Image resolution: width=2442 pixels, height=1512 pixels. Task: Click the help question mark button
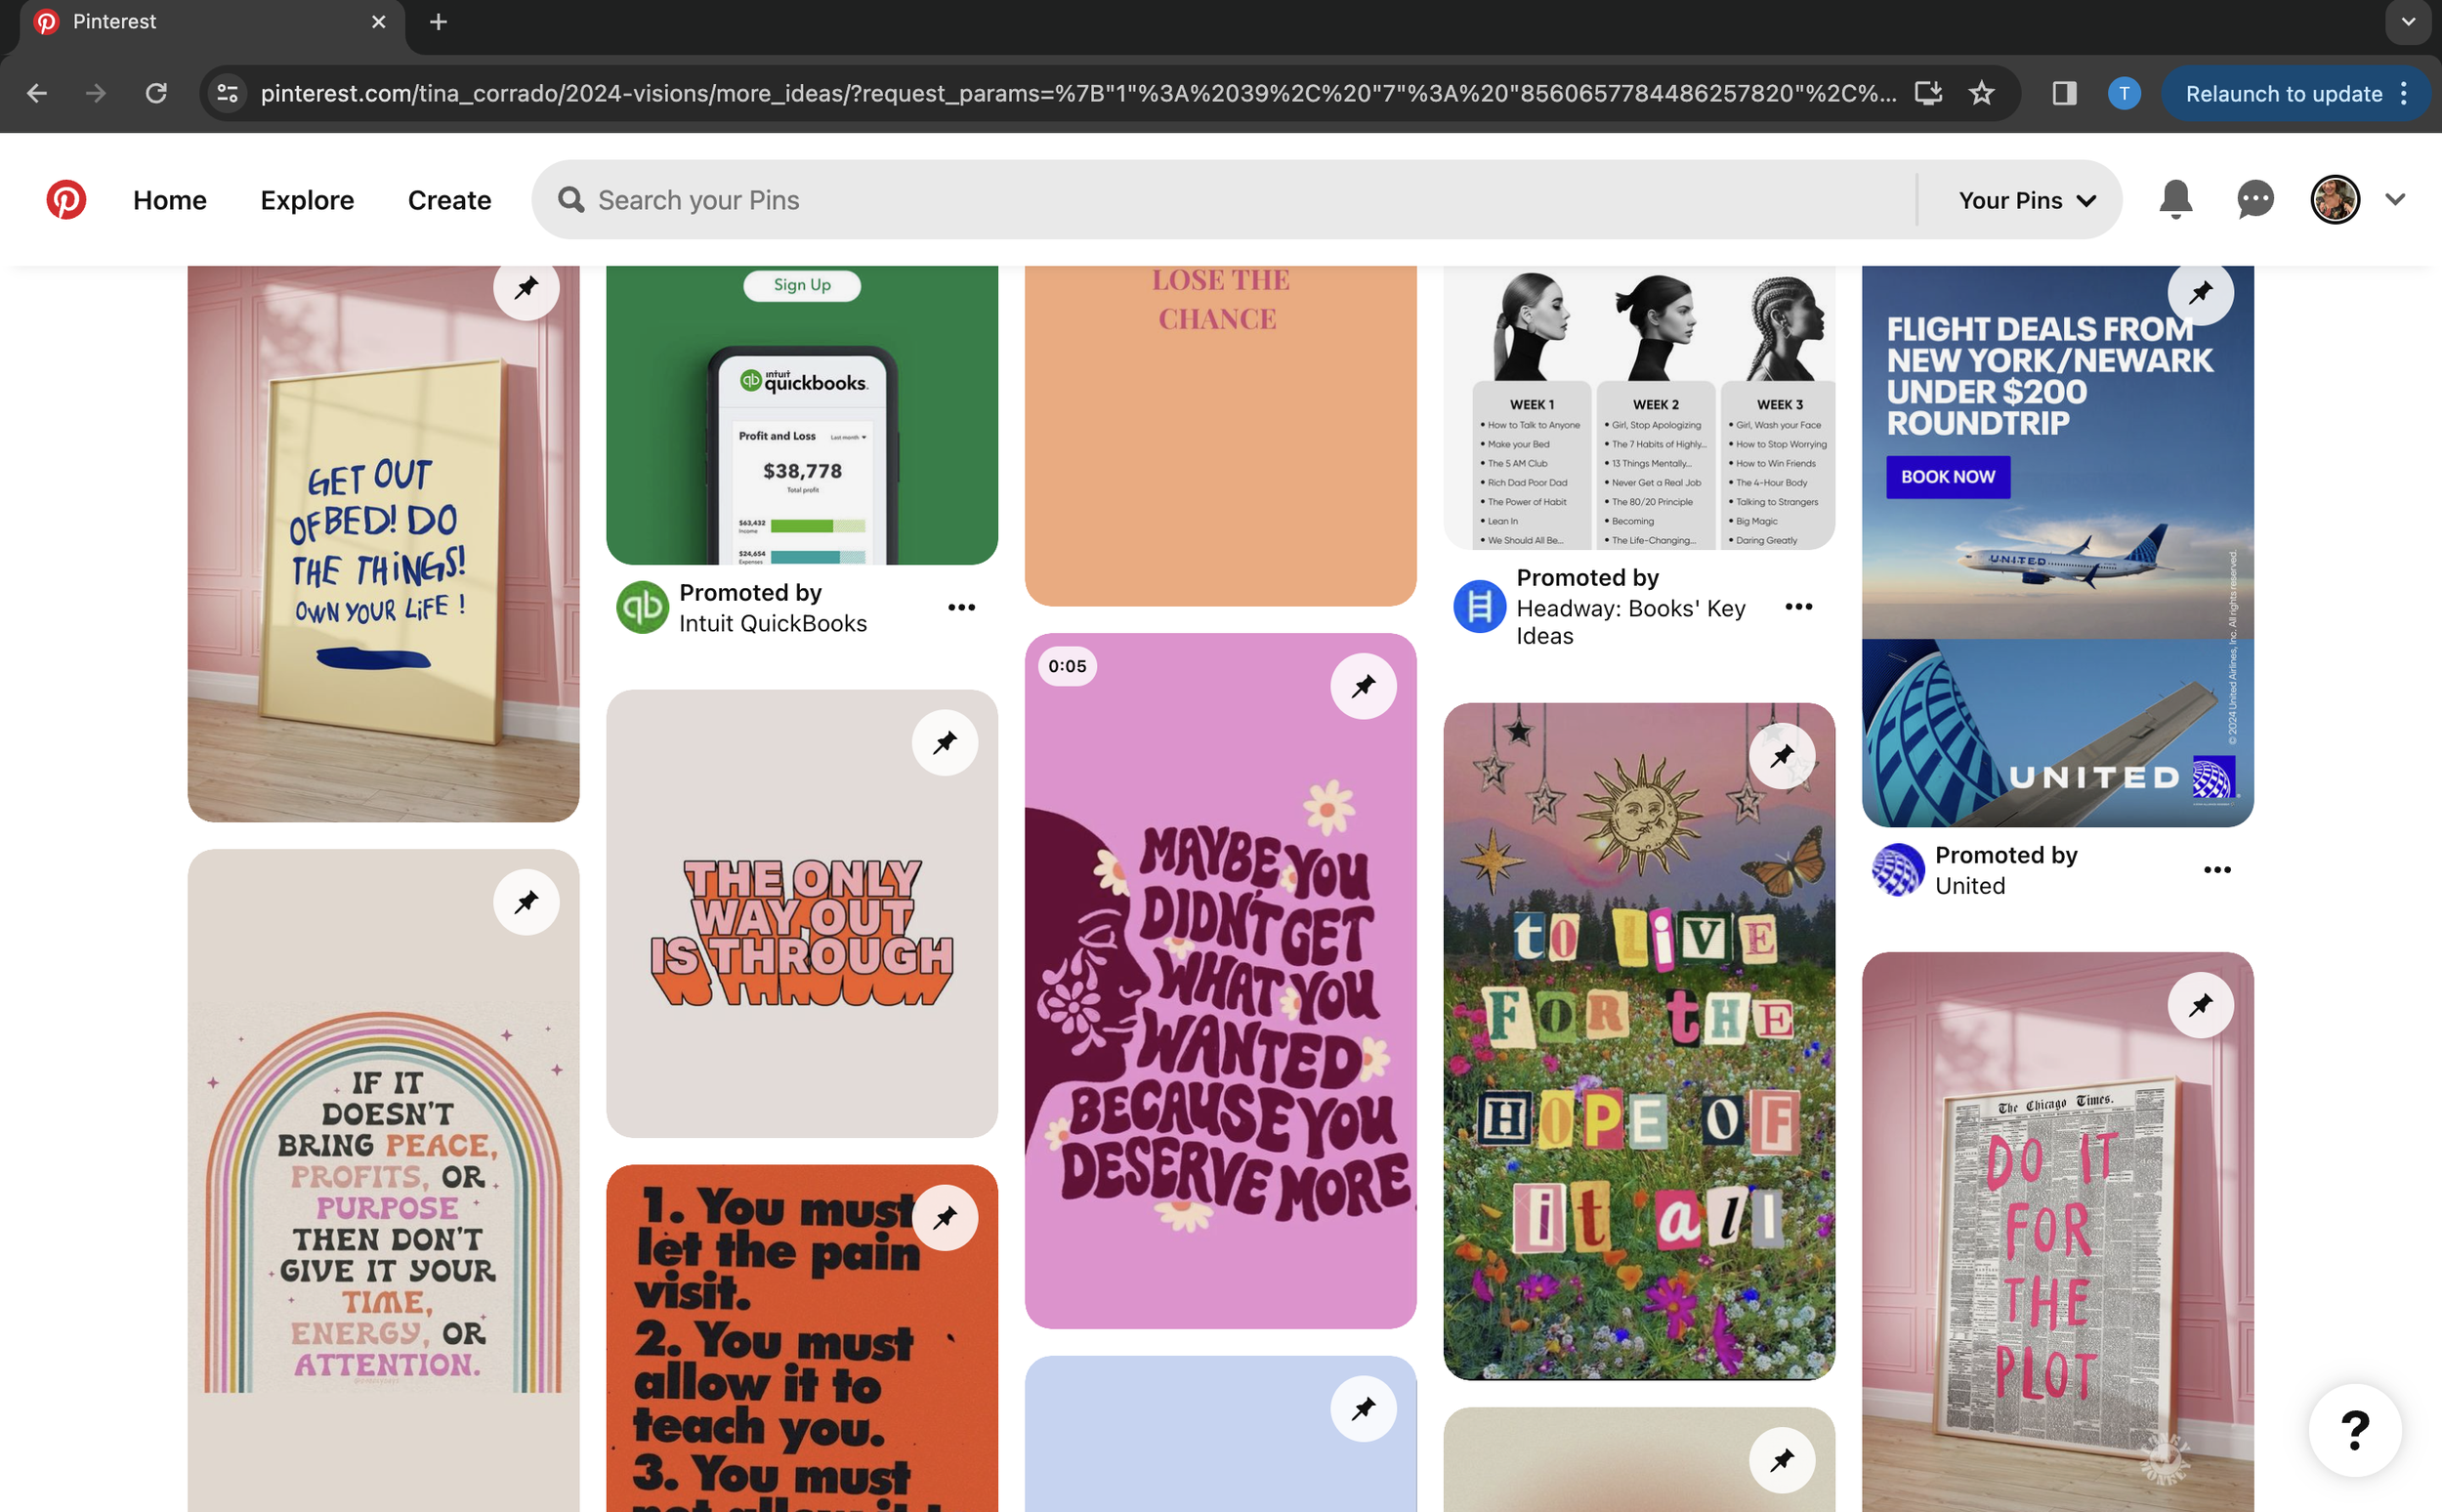coord(2355,1430)
